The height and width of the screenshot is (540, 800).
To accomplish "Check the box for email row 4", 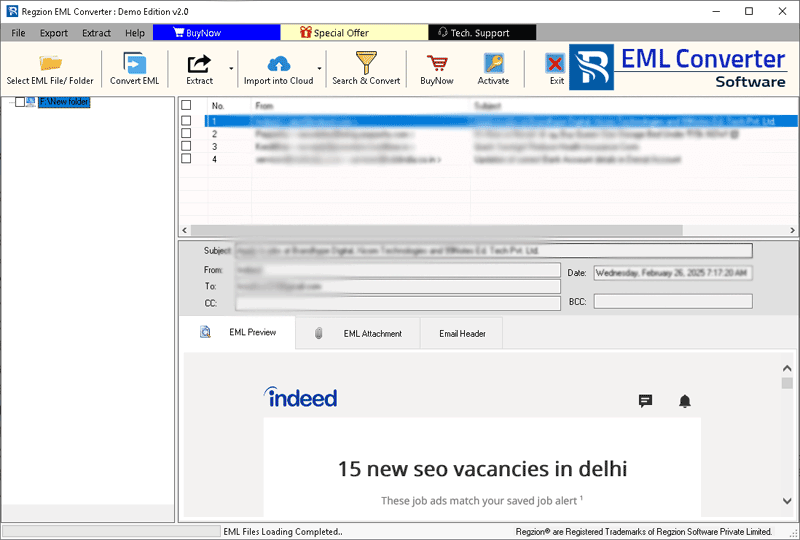I will (x=186, y=159).
